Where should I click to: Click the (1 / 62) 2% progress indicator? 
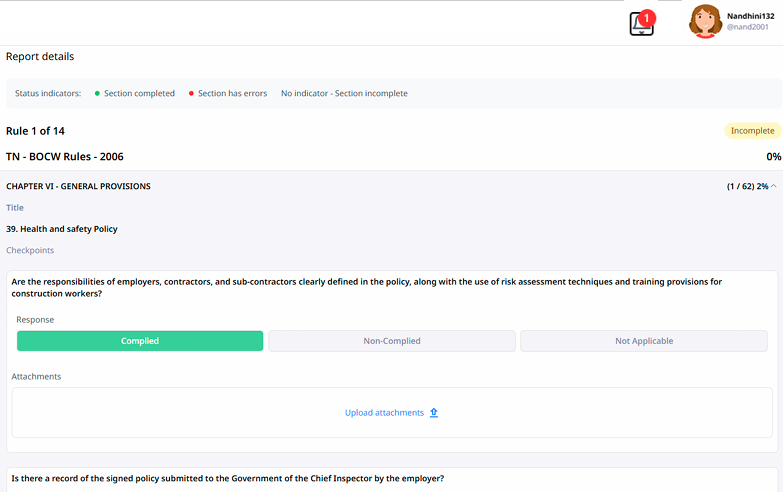[747, 186]
